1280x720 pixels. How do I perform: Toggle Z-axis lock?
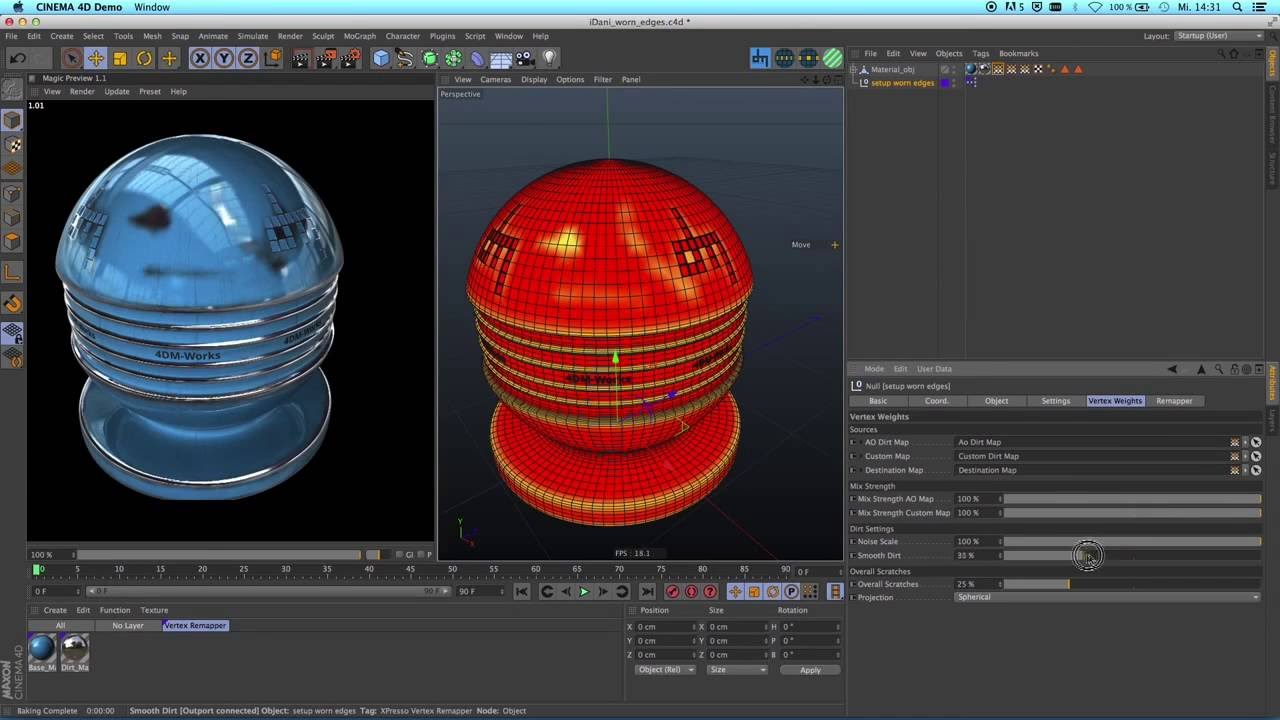(248, 58)
